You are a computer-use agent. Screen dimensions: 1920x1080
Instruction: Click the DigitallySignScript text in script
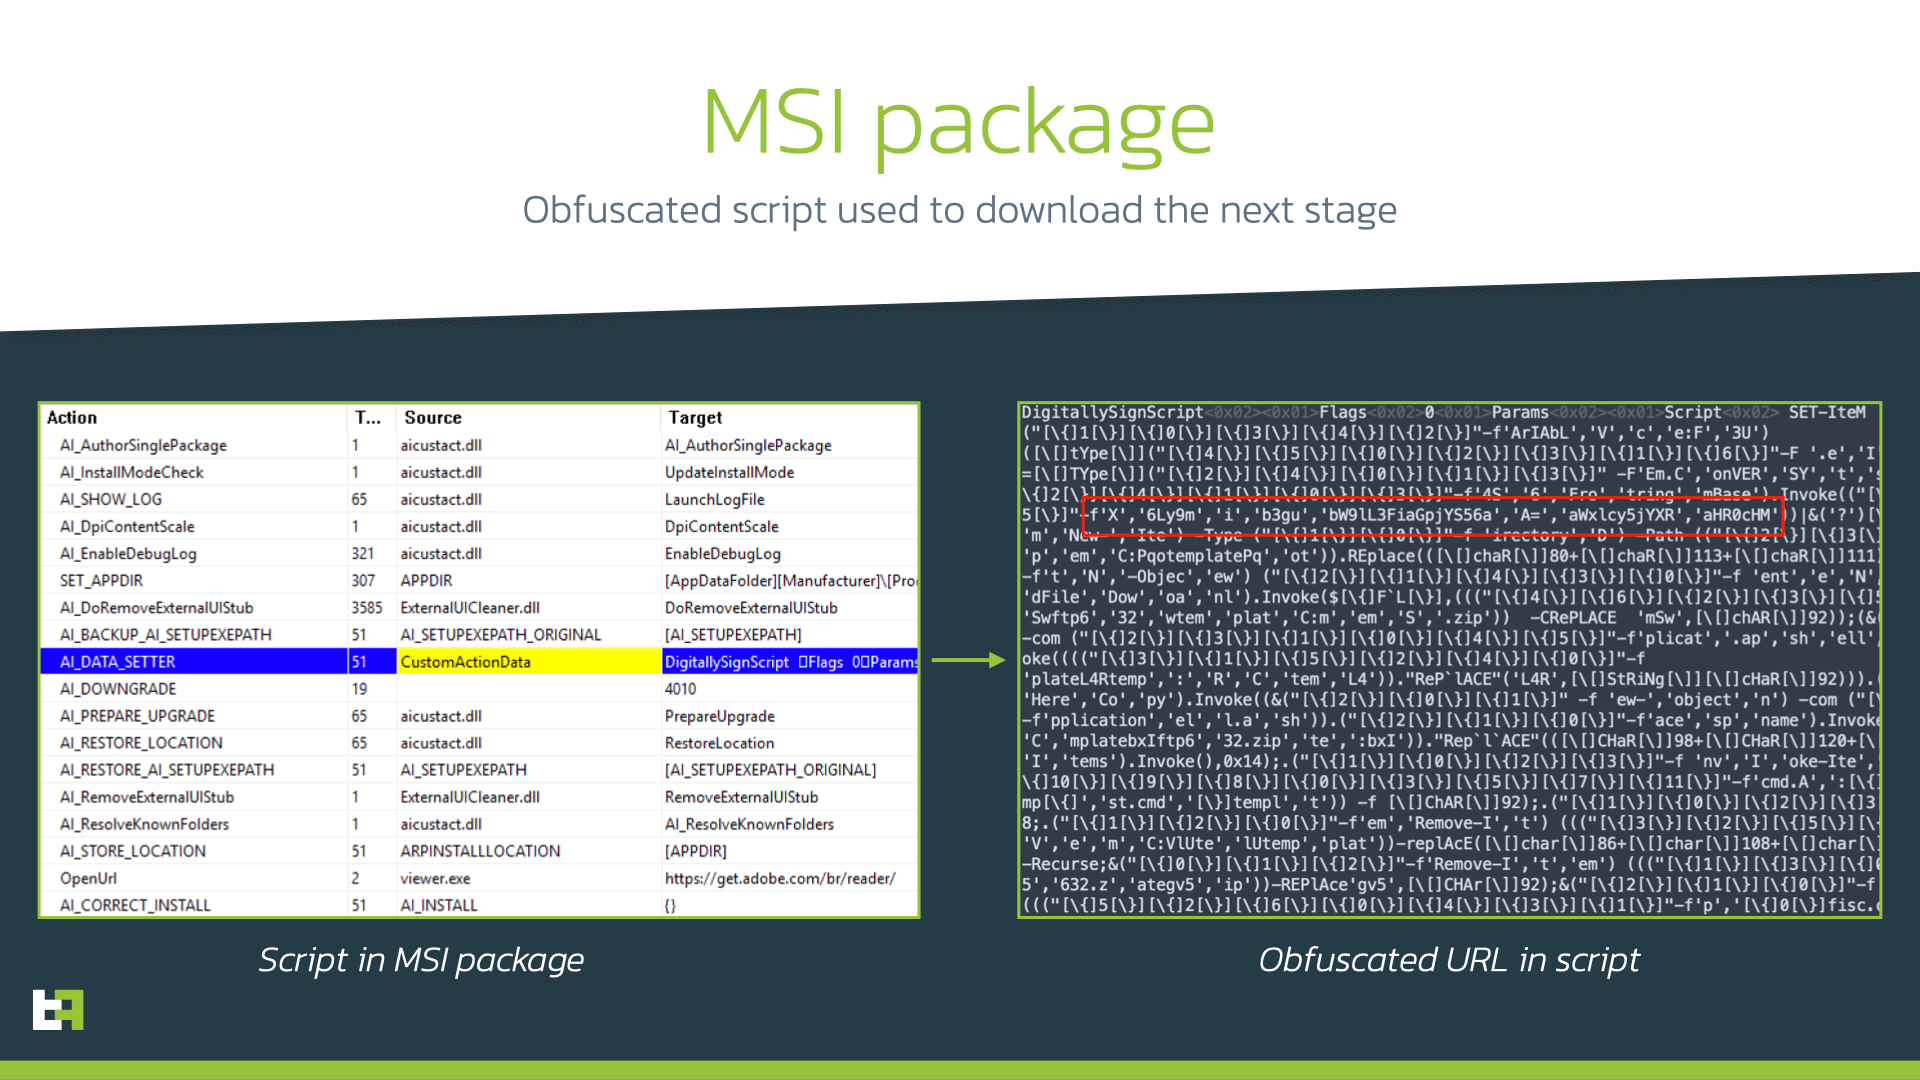pyautogui.click(x=1112, y=412)
